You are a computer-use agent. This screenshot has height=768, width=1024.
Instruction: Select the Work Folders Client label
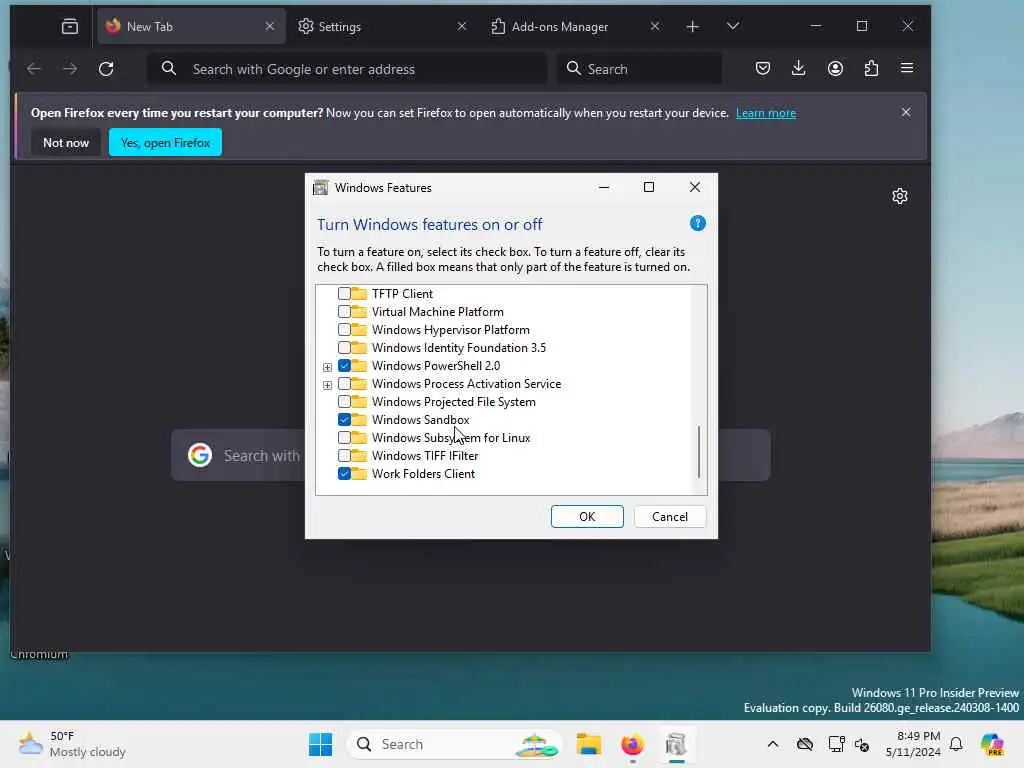(423, 473)
